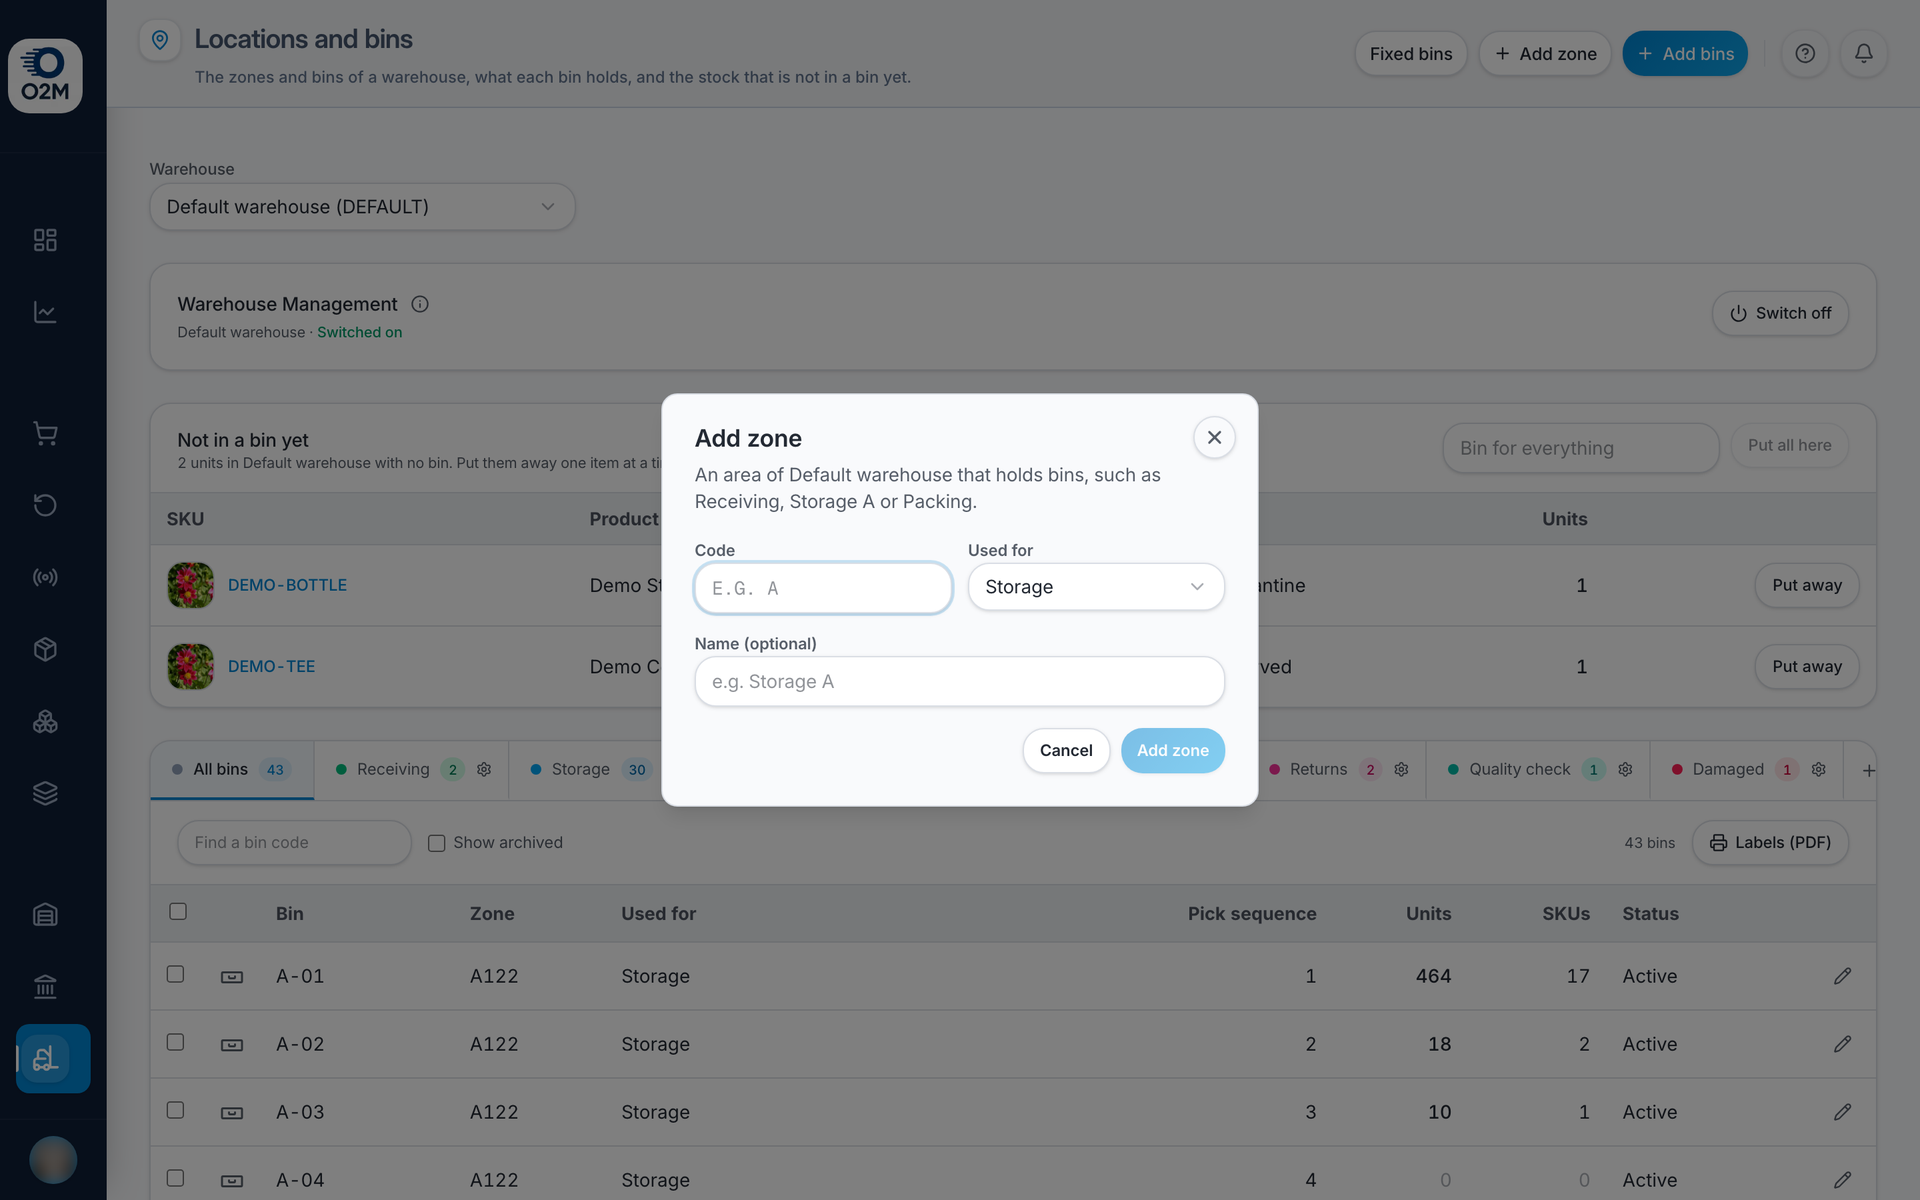Image resolution: width=1920 pixels, height=1200 pixels.
Task: Select all bins header checkbox
Action: coord(178,911)
